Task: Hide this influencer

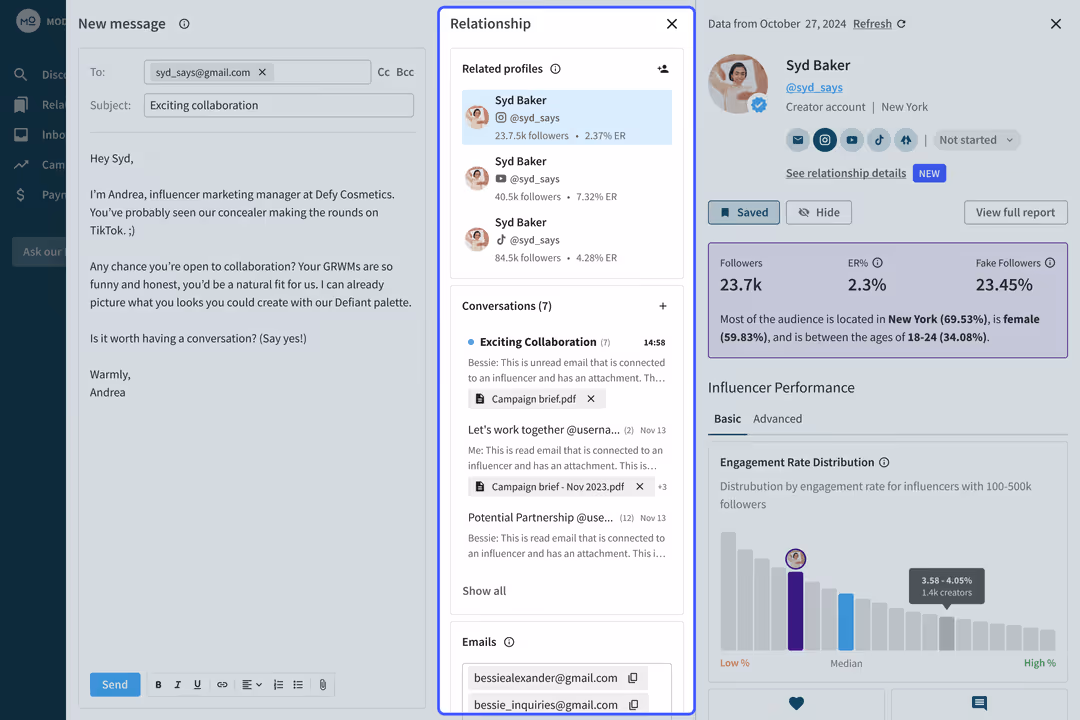Action: pos(819,212)
